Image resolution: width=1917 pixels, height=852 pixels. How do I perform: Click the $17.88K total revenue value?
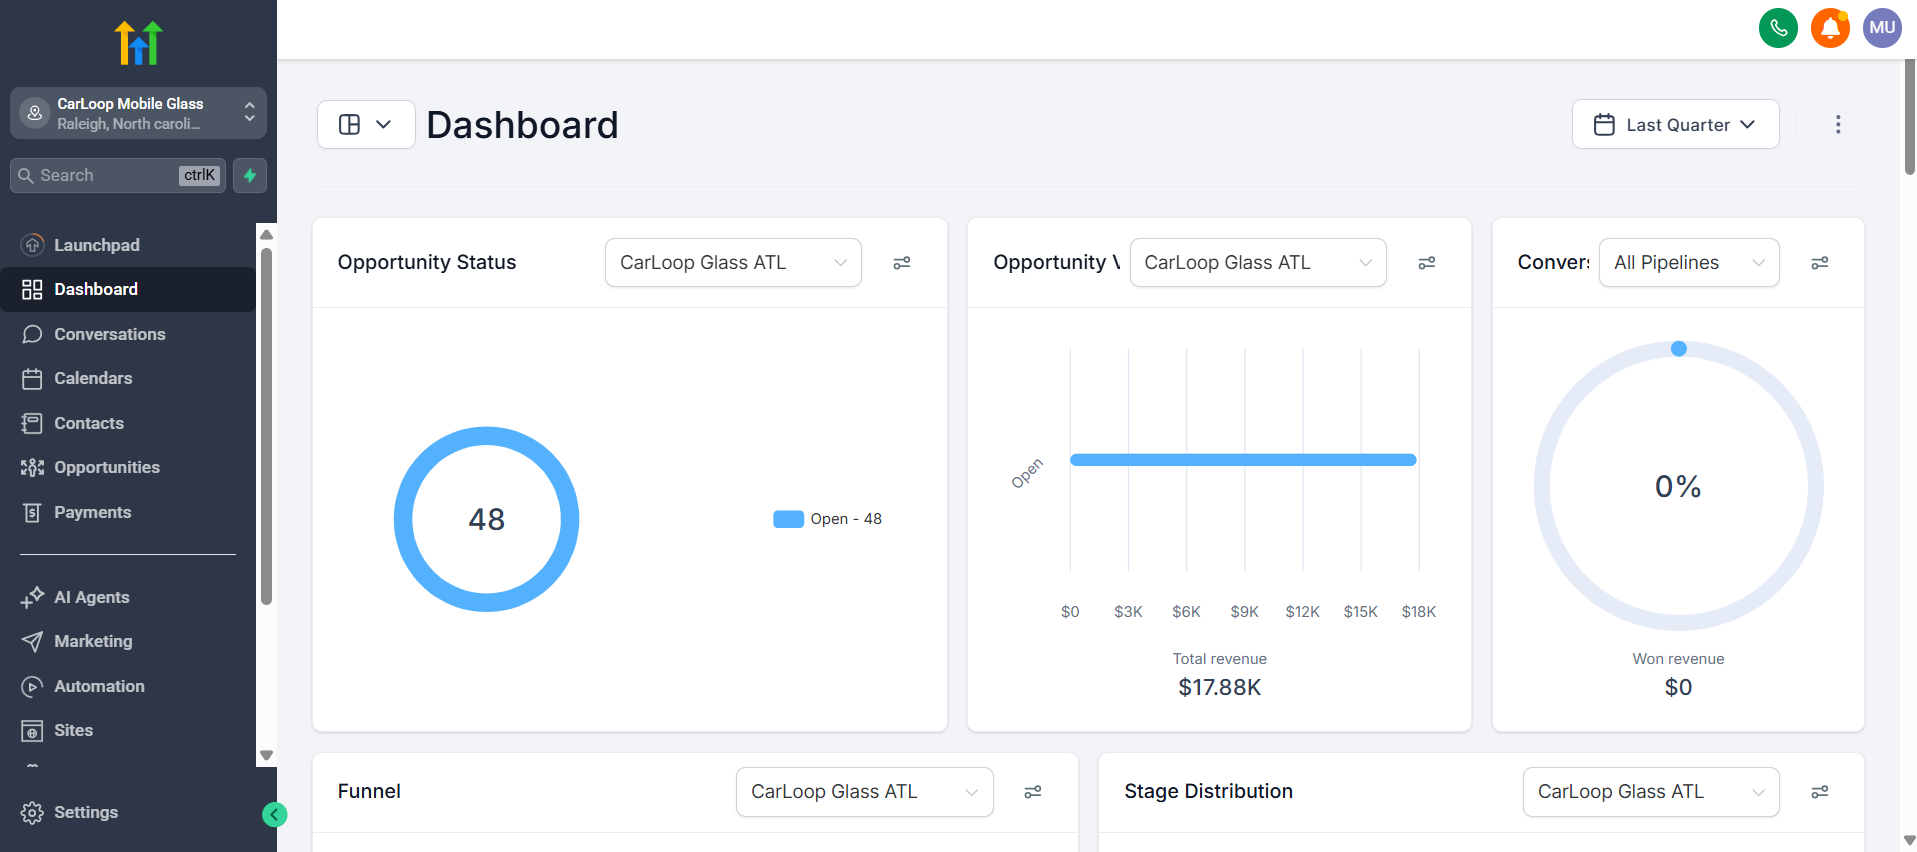[1220, 687]
